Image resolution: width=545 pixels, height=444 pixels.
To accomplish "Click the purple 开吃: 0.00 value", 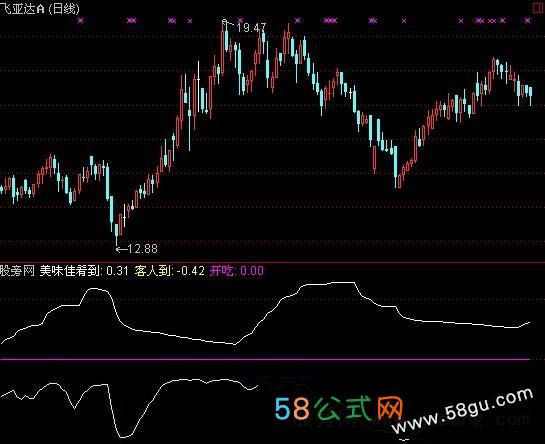I will coord(236,271).
